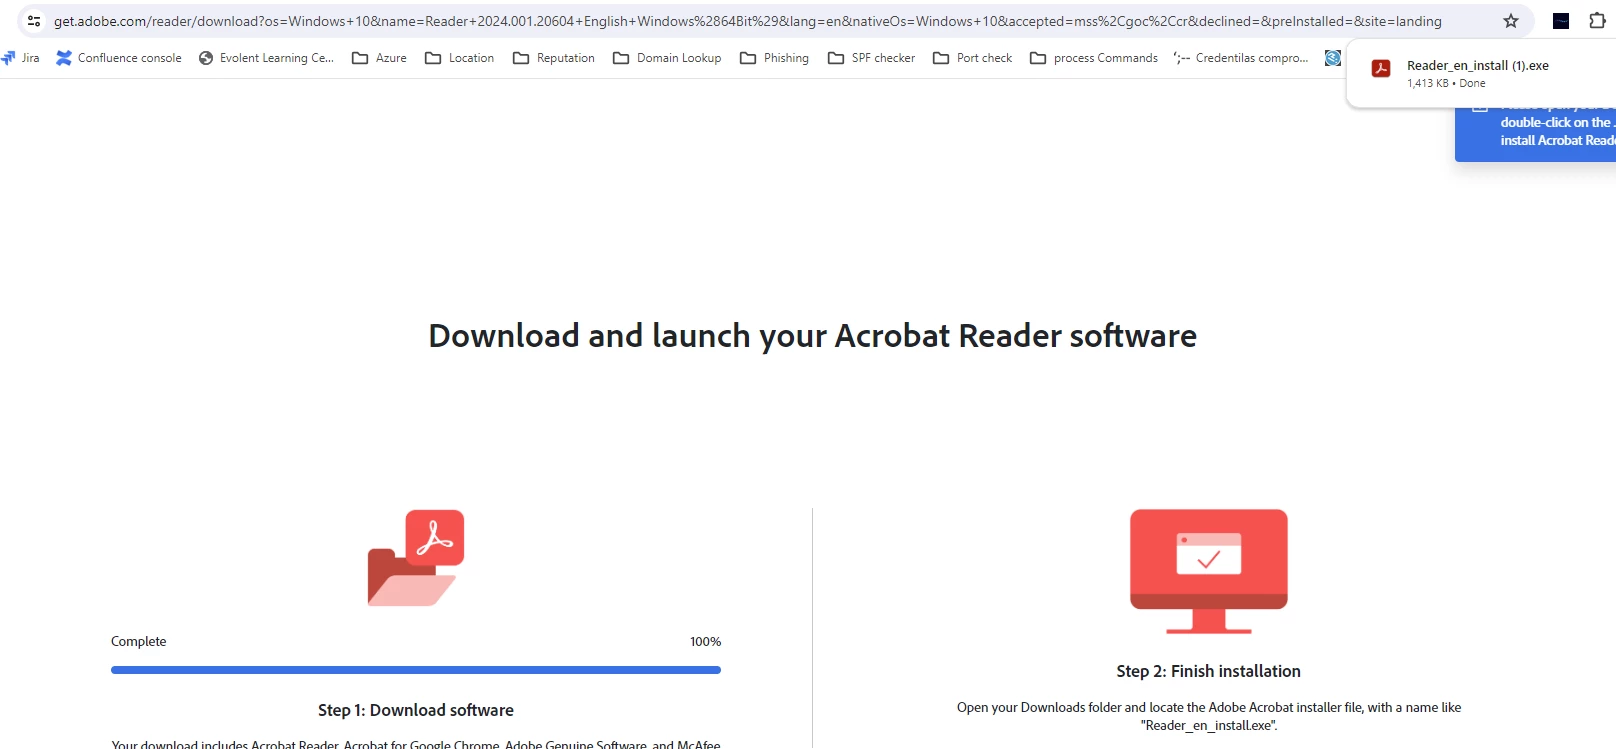
Task: Click the 'Step 2: Finish installation' heading
Action: (1208, 671)
